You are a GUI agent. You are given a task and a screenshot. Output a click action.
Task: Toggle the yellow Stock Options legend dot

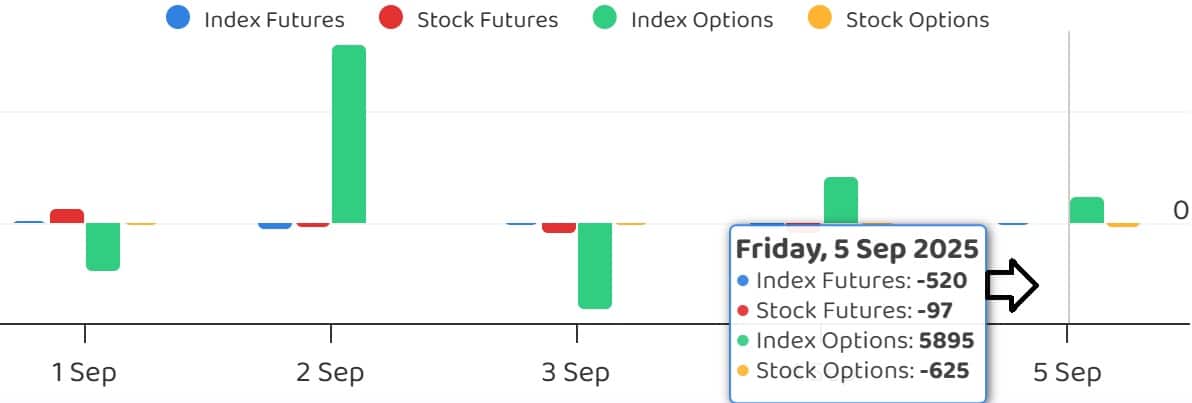pos(820,18)
